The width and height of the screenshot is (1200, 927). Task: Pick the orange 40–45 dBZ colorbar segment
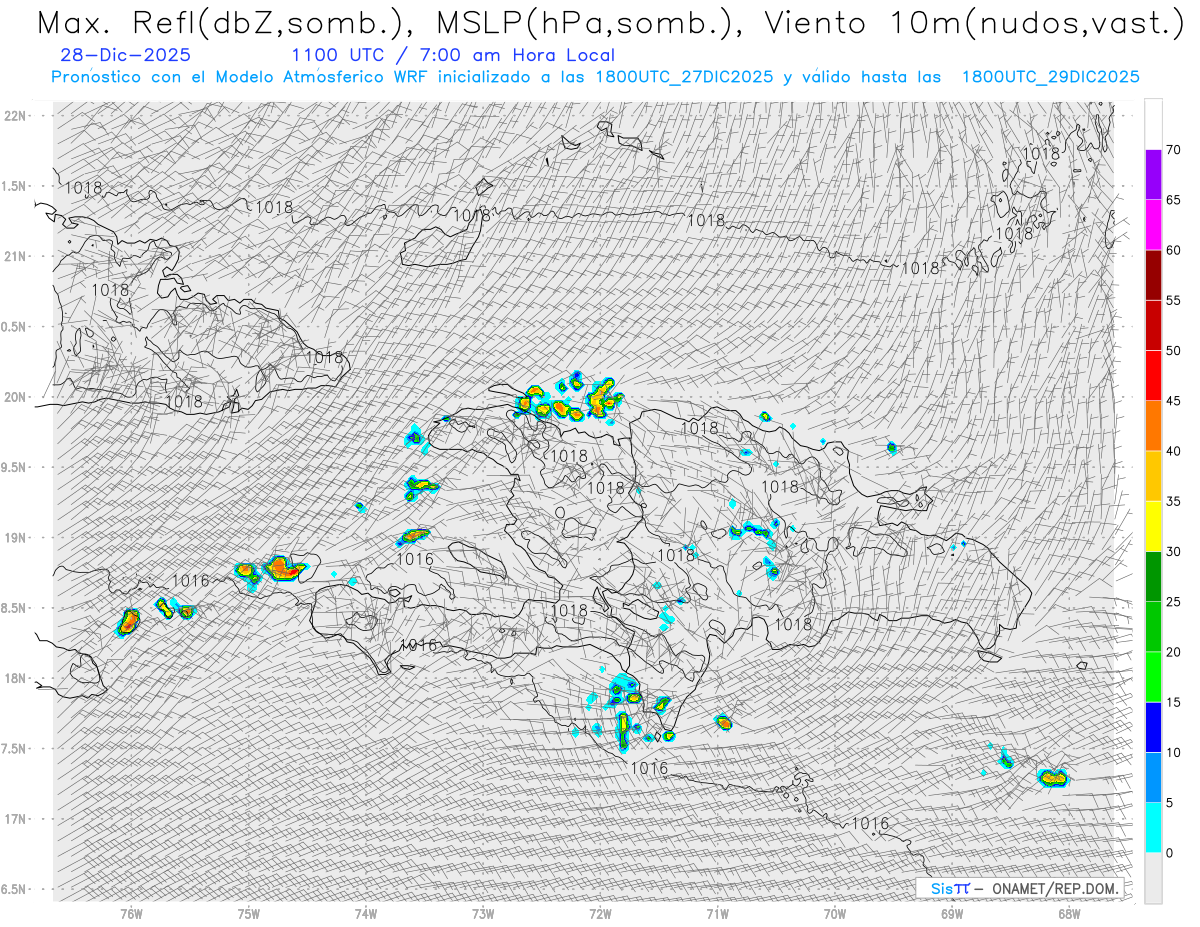tap(1153, 426)
